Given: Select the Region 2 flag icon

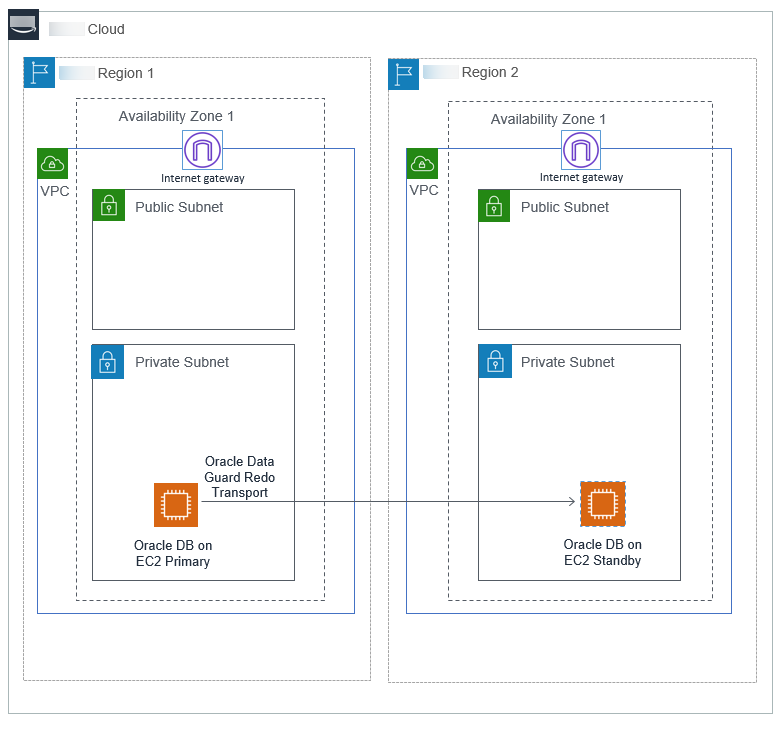Looking at the screenshot, I should pyautogui.click(x=403, y=73).
